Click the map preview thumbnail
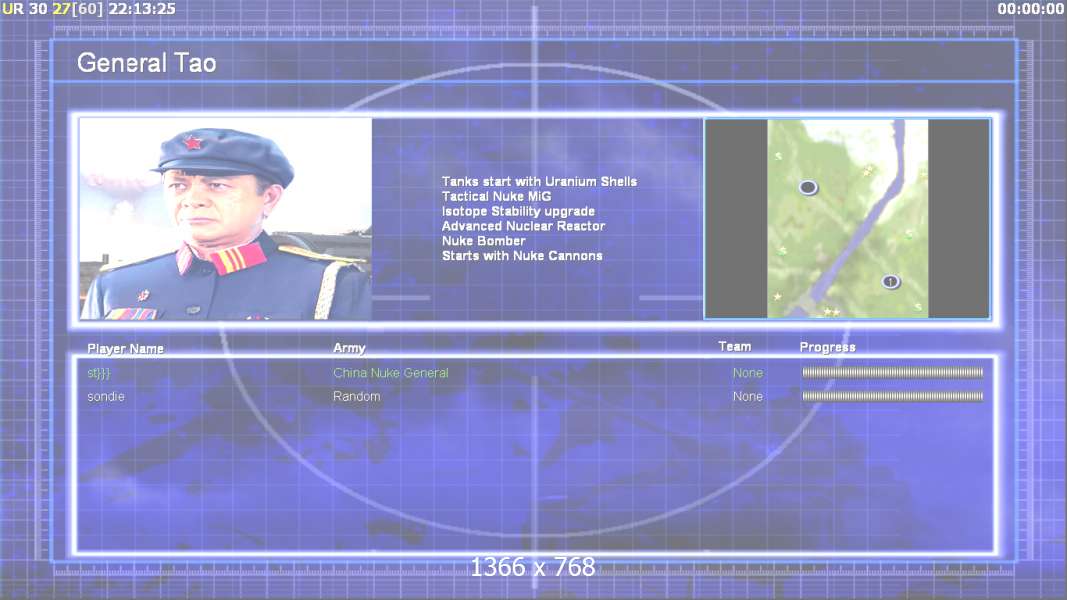 coord(847,218)
